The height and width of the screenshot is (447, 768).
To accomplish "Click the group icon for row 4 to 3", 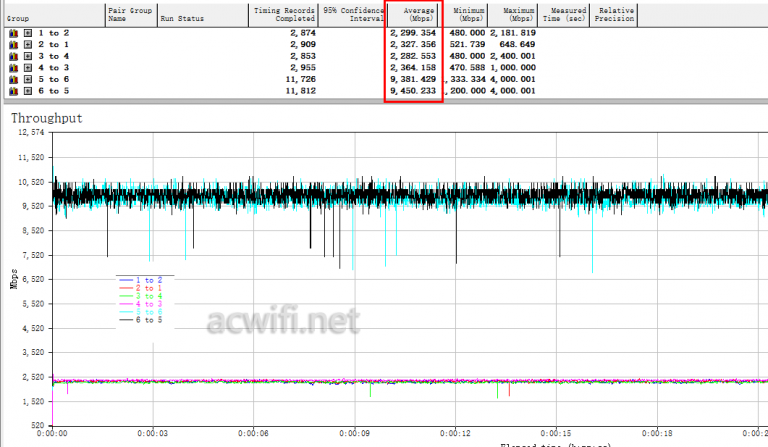I will pos(14,68).
